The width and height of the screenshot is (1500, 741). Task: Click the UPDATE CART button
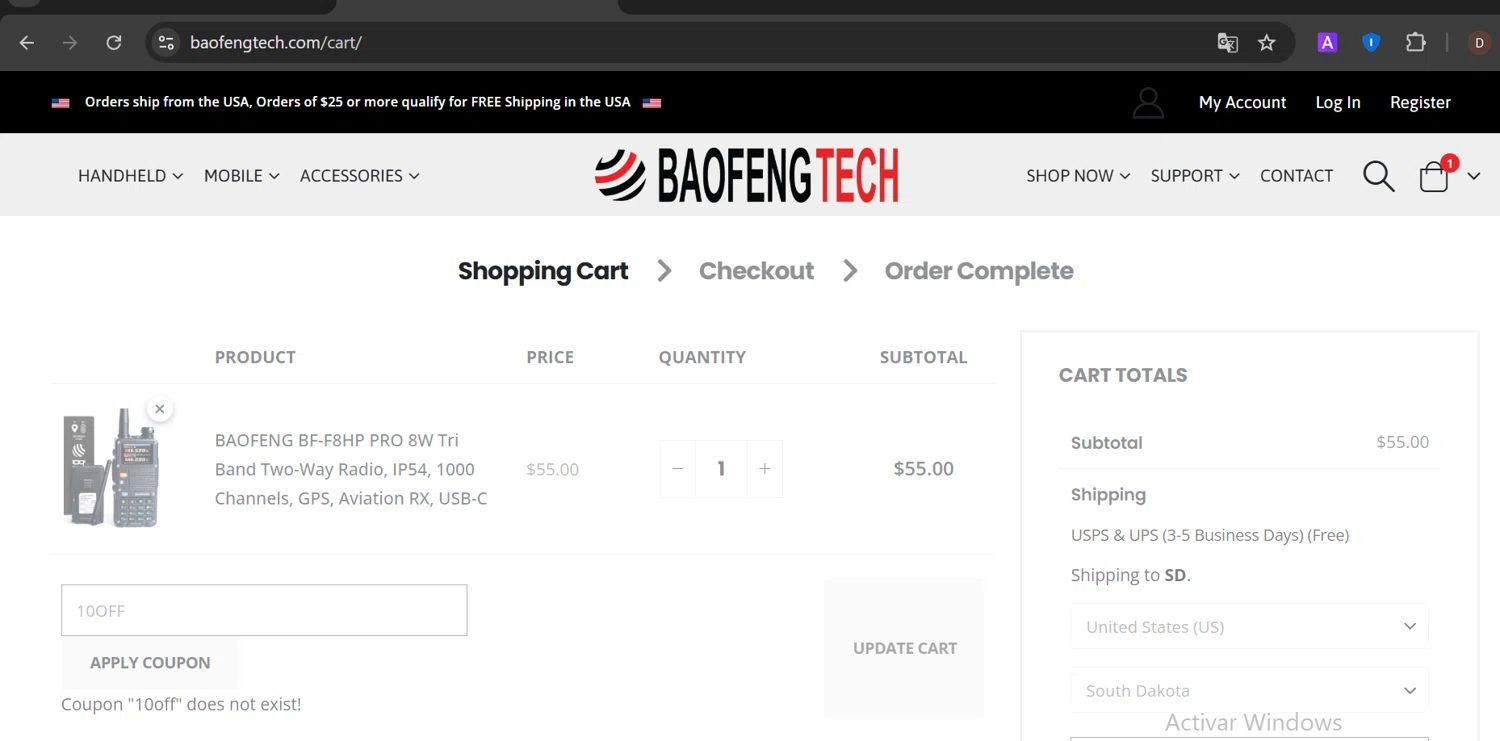(905, 648)
